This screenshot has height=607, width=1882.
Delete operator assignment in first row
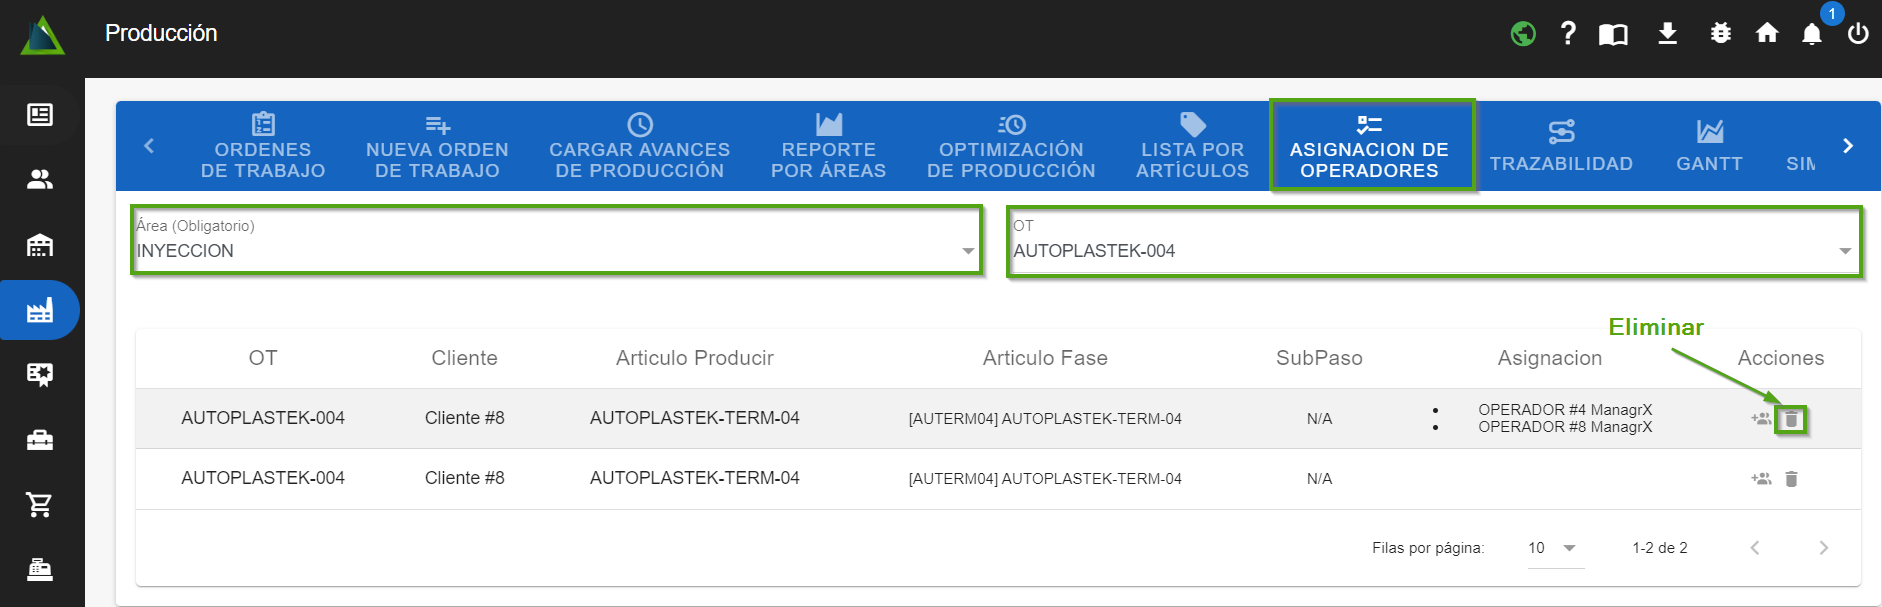coord(1791,420)
